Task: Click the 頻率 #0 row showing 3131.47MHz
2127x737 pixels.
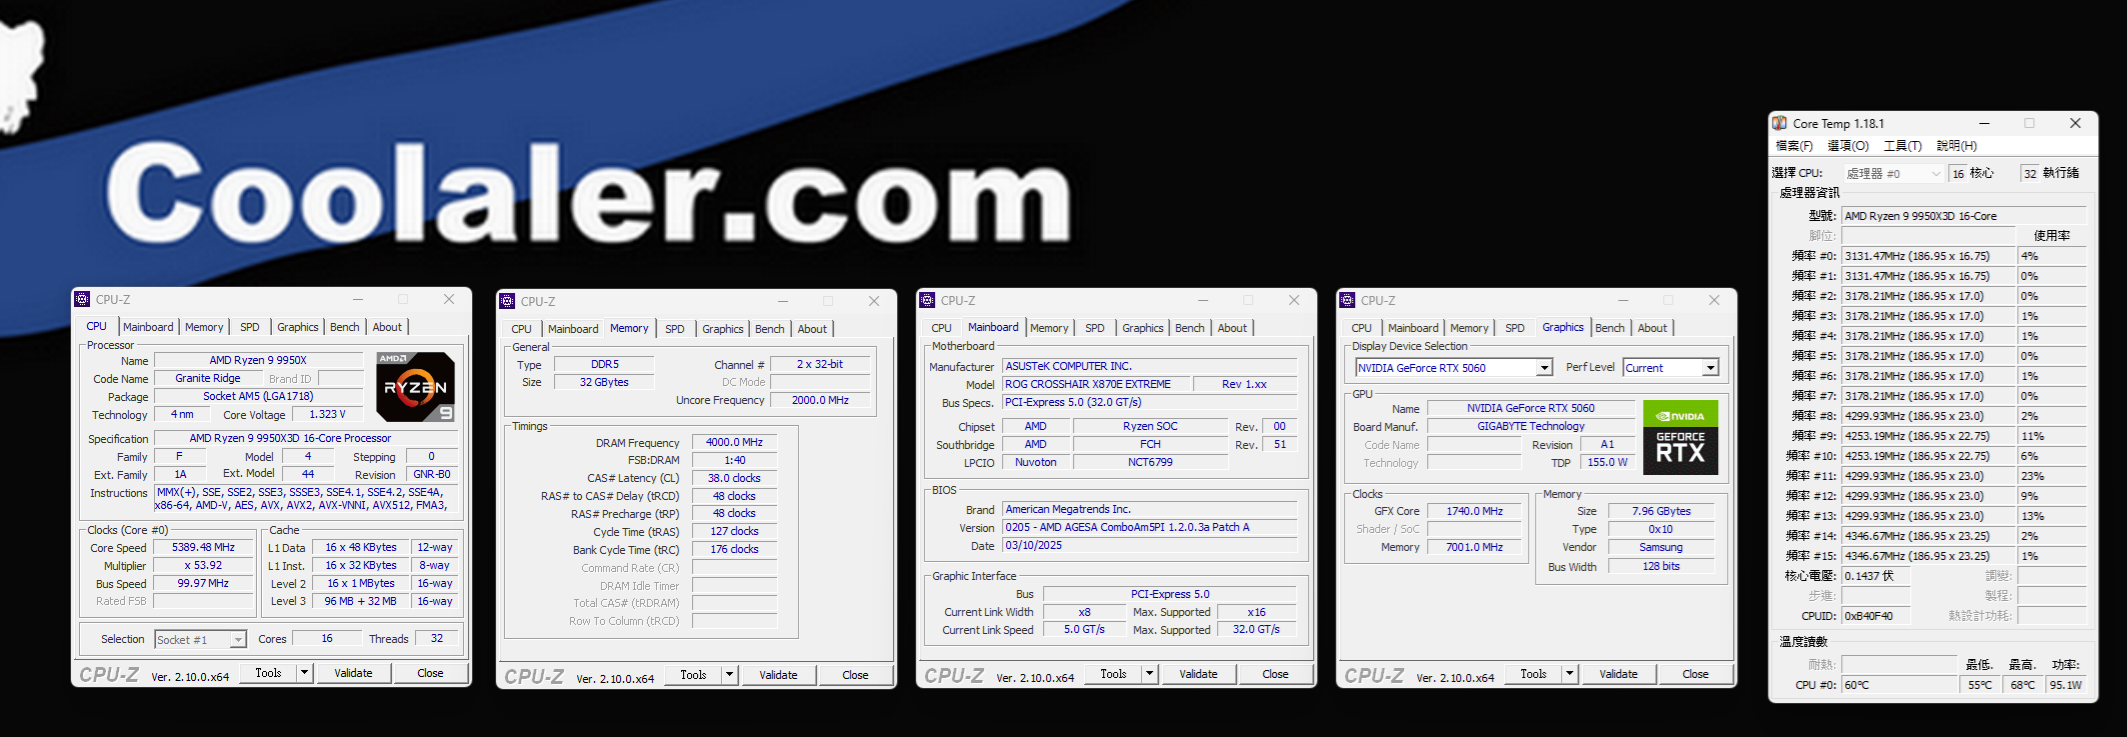Action: (x=1929, y=256)
